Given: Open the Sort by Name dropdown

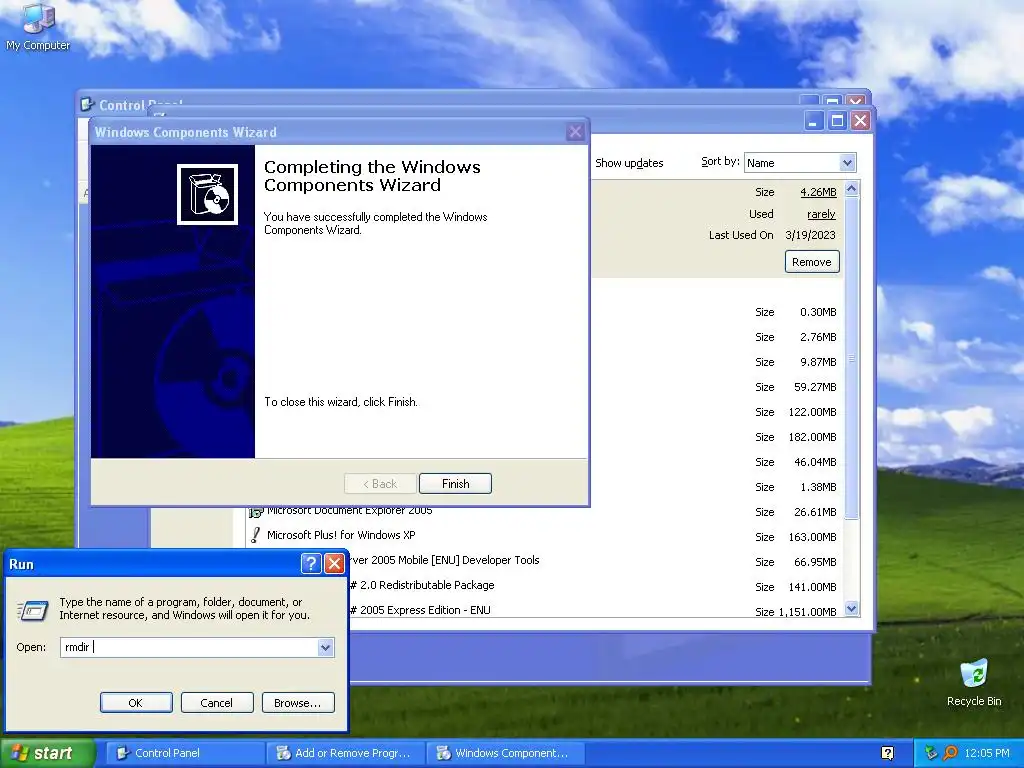Looking at the screenshot, I should [x=799, y=163].
